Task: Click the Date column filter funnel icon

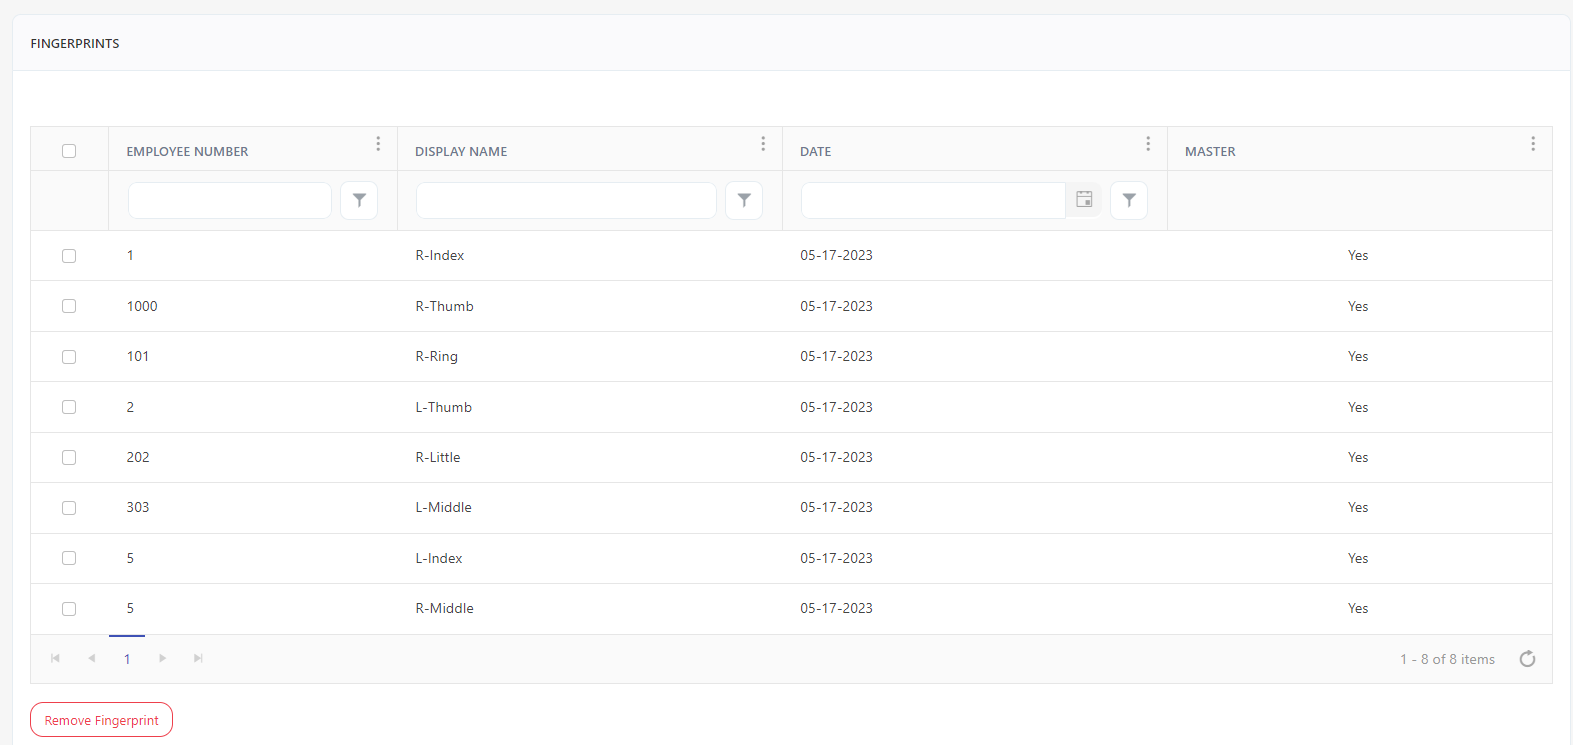Action: (1129, 200)
